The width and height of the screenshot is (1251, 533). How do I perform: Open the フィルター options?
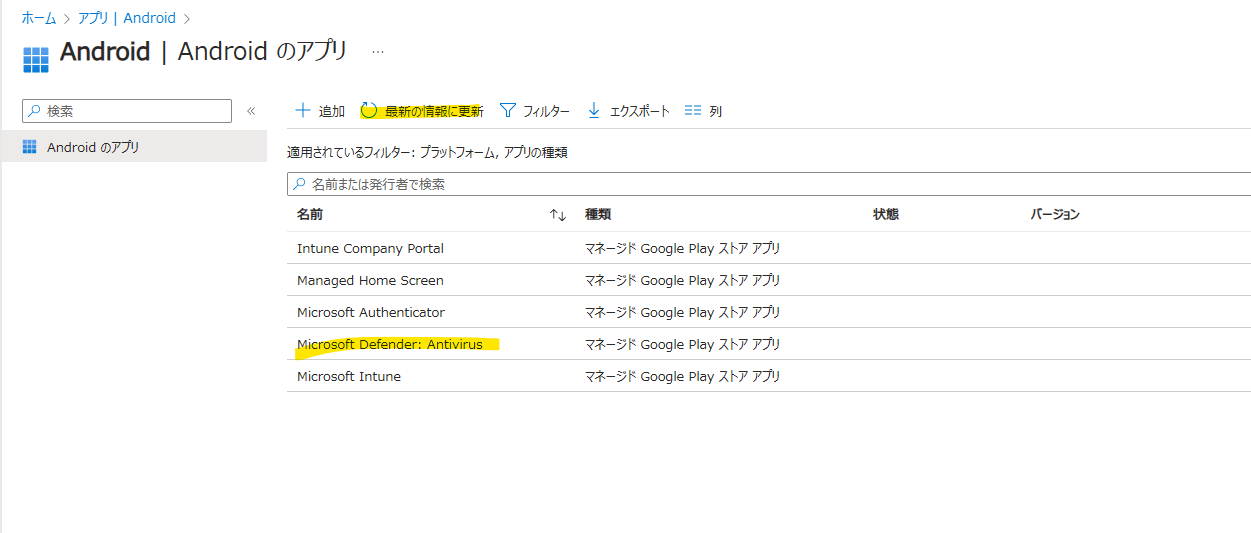(x=546, y=111)
